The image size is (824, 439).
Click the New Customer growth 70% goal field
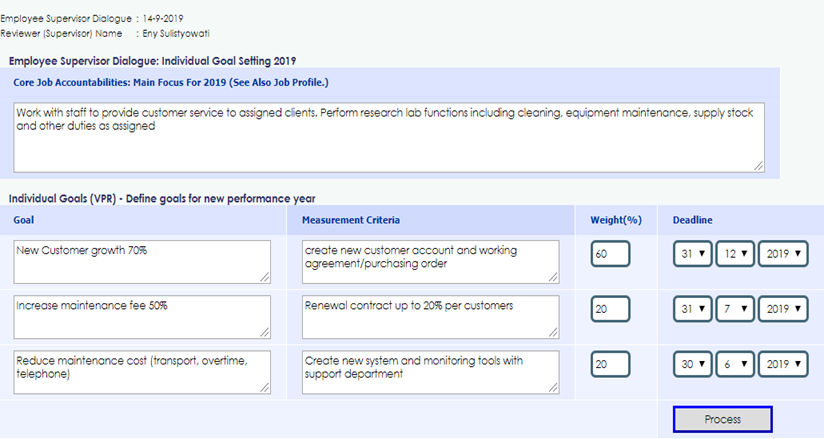(142, 262)
